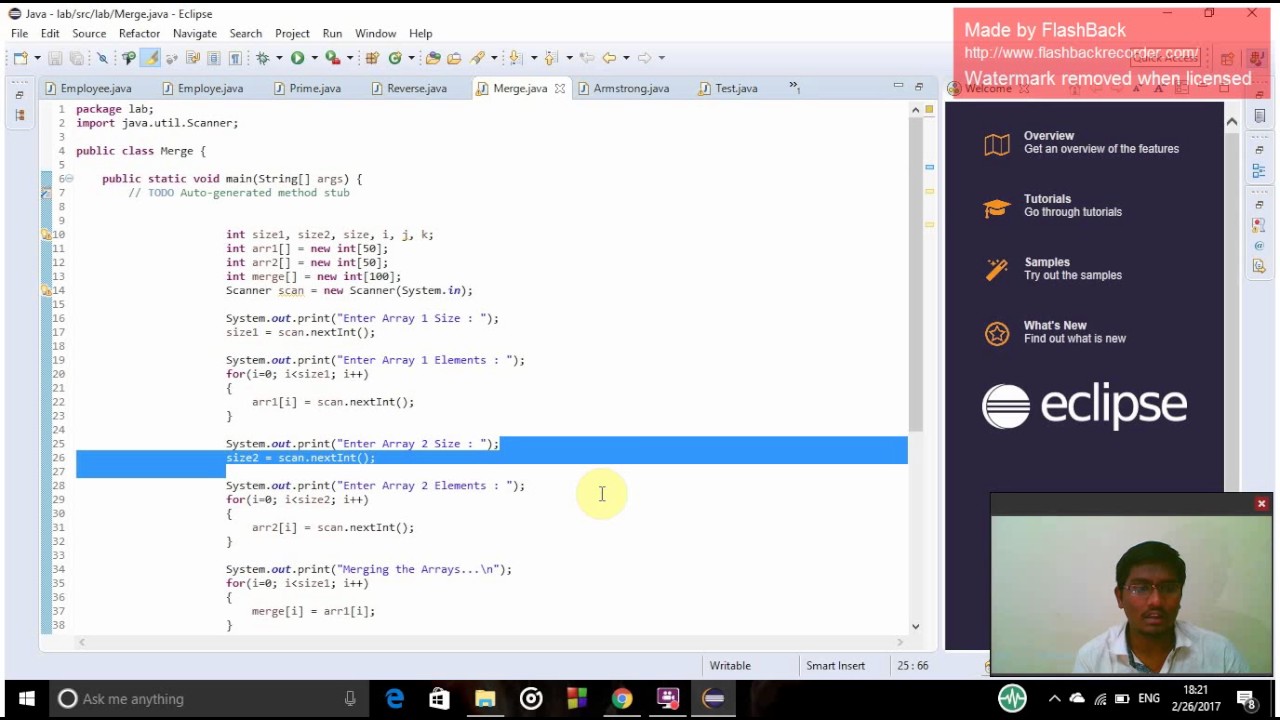Open the Source menu
This screenshot has width=1280, height=720.
(x=89, y=33)
